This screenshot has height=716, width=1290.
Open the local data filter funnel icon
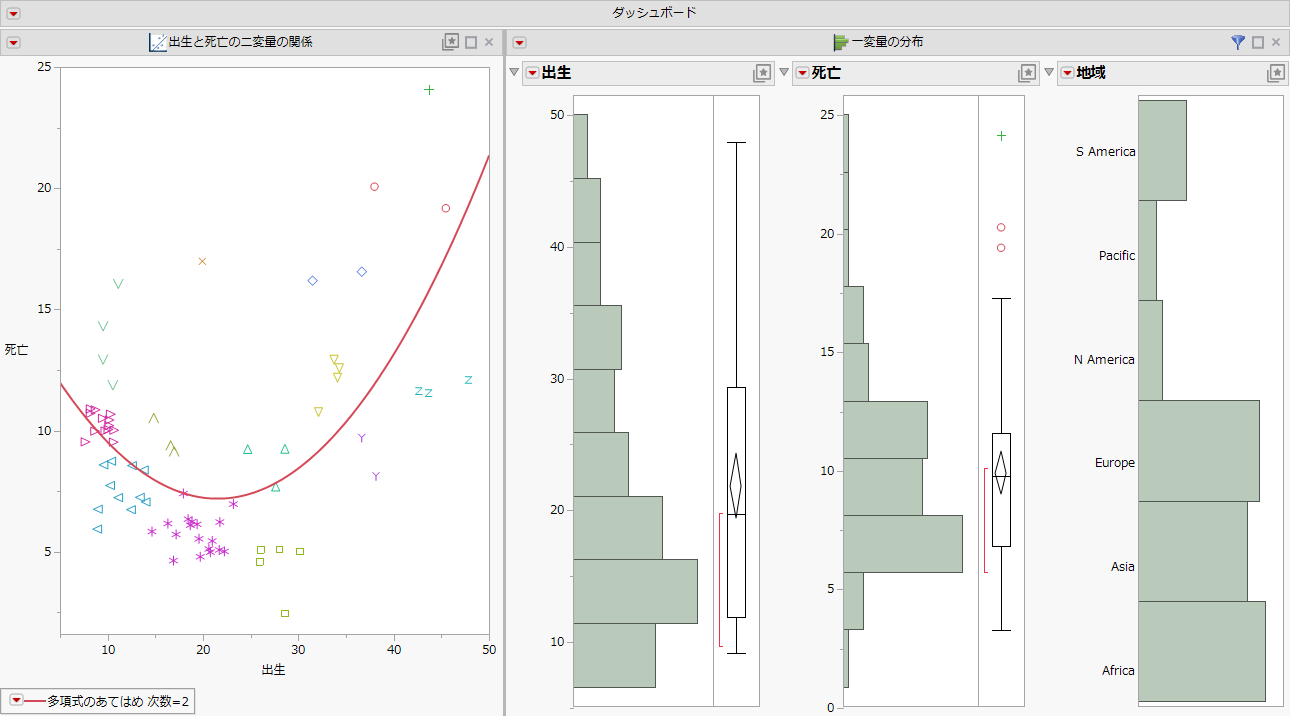coord(1238,42)
